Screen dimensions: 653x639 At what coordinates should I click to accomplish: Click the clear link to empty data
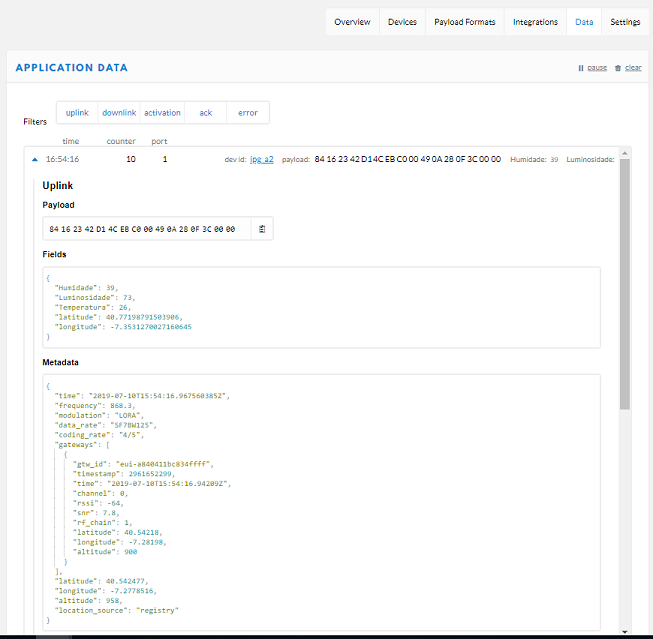point(633,68)
